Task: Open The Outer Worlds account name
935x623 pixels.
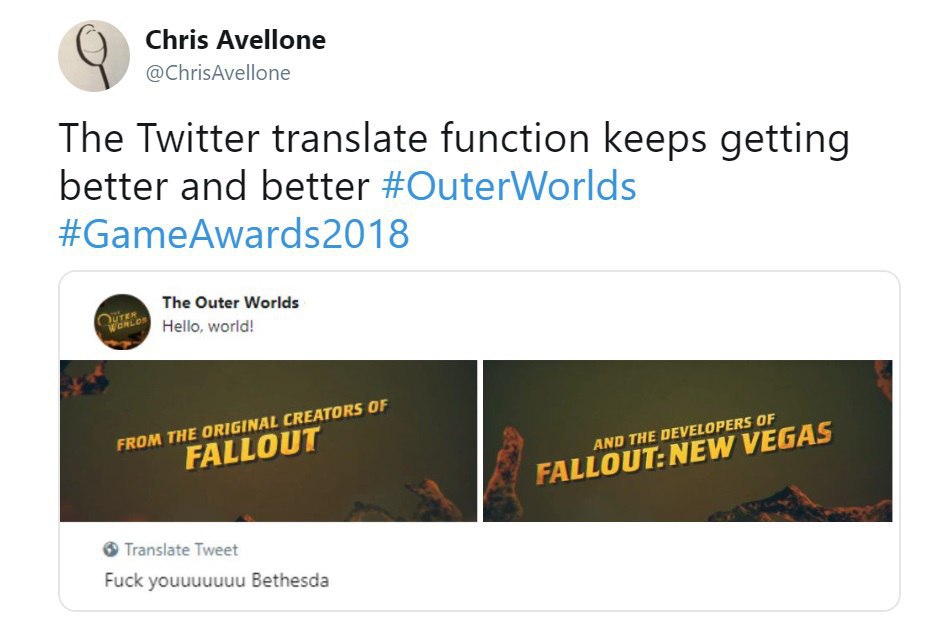Action: pyautogui.click(x=230, y=302)
